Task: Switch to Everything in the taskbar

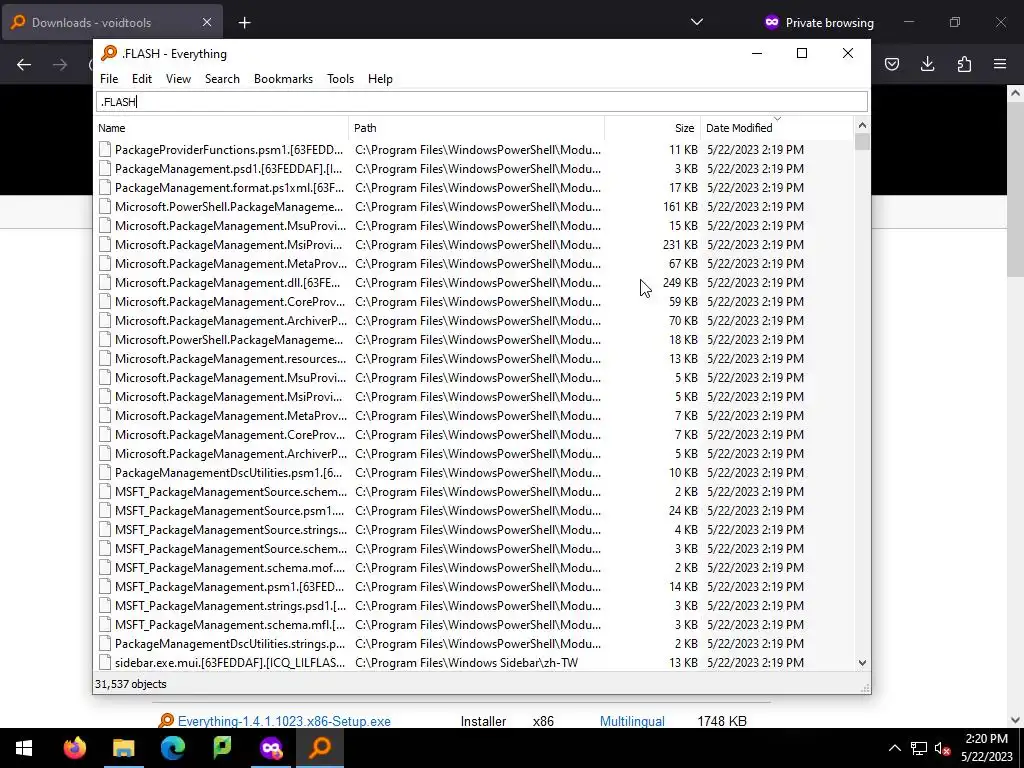Action: click(320, 748)
